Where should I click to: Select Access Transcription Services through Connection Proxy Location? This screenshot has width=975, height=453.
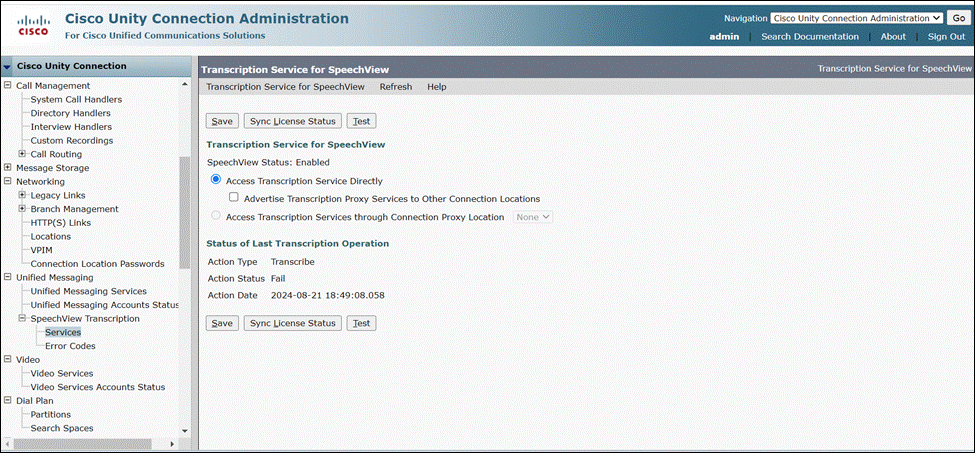click(216, 216)
